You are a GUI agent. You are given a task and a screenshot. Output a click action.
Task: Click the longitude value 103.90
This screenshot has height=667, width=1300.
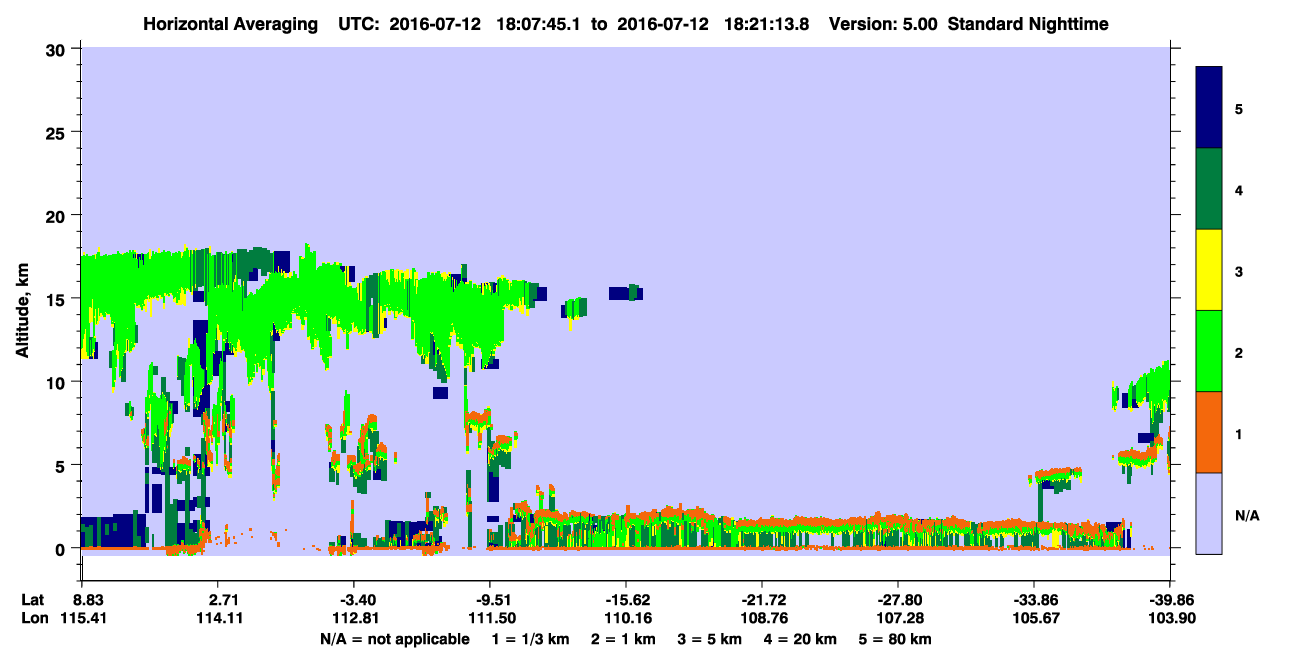click(1170, 619)
